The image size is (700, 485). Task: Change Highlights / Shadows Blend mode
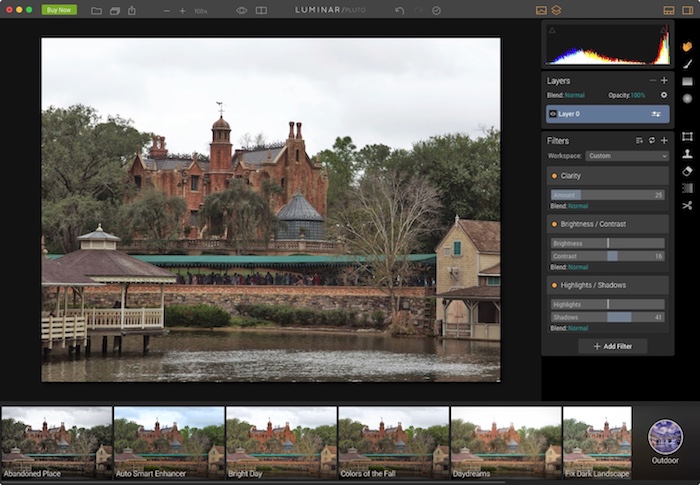(578, 328)
